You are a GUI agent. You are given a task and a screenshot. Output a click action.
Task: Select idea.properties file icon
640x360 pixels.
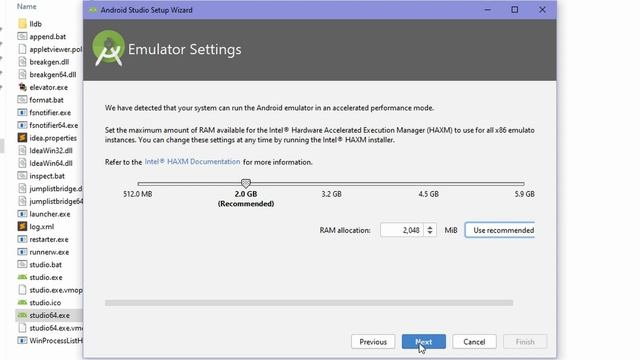pyautogui.click(x=22, y=138)
